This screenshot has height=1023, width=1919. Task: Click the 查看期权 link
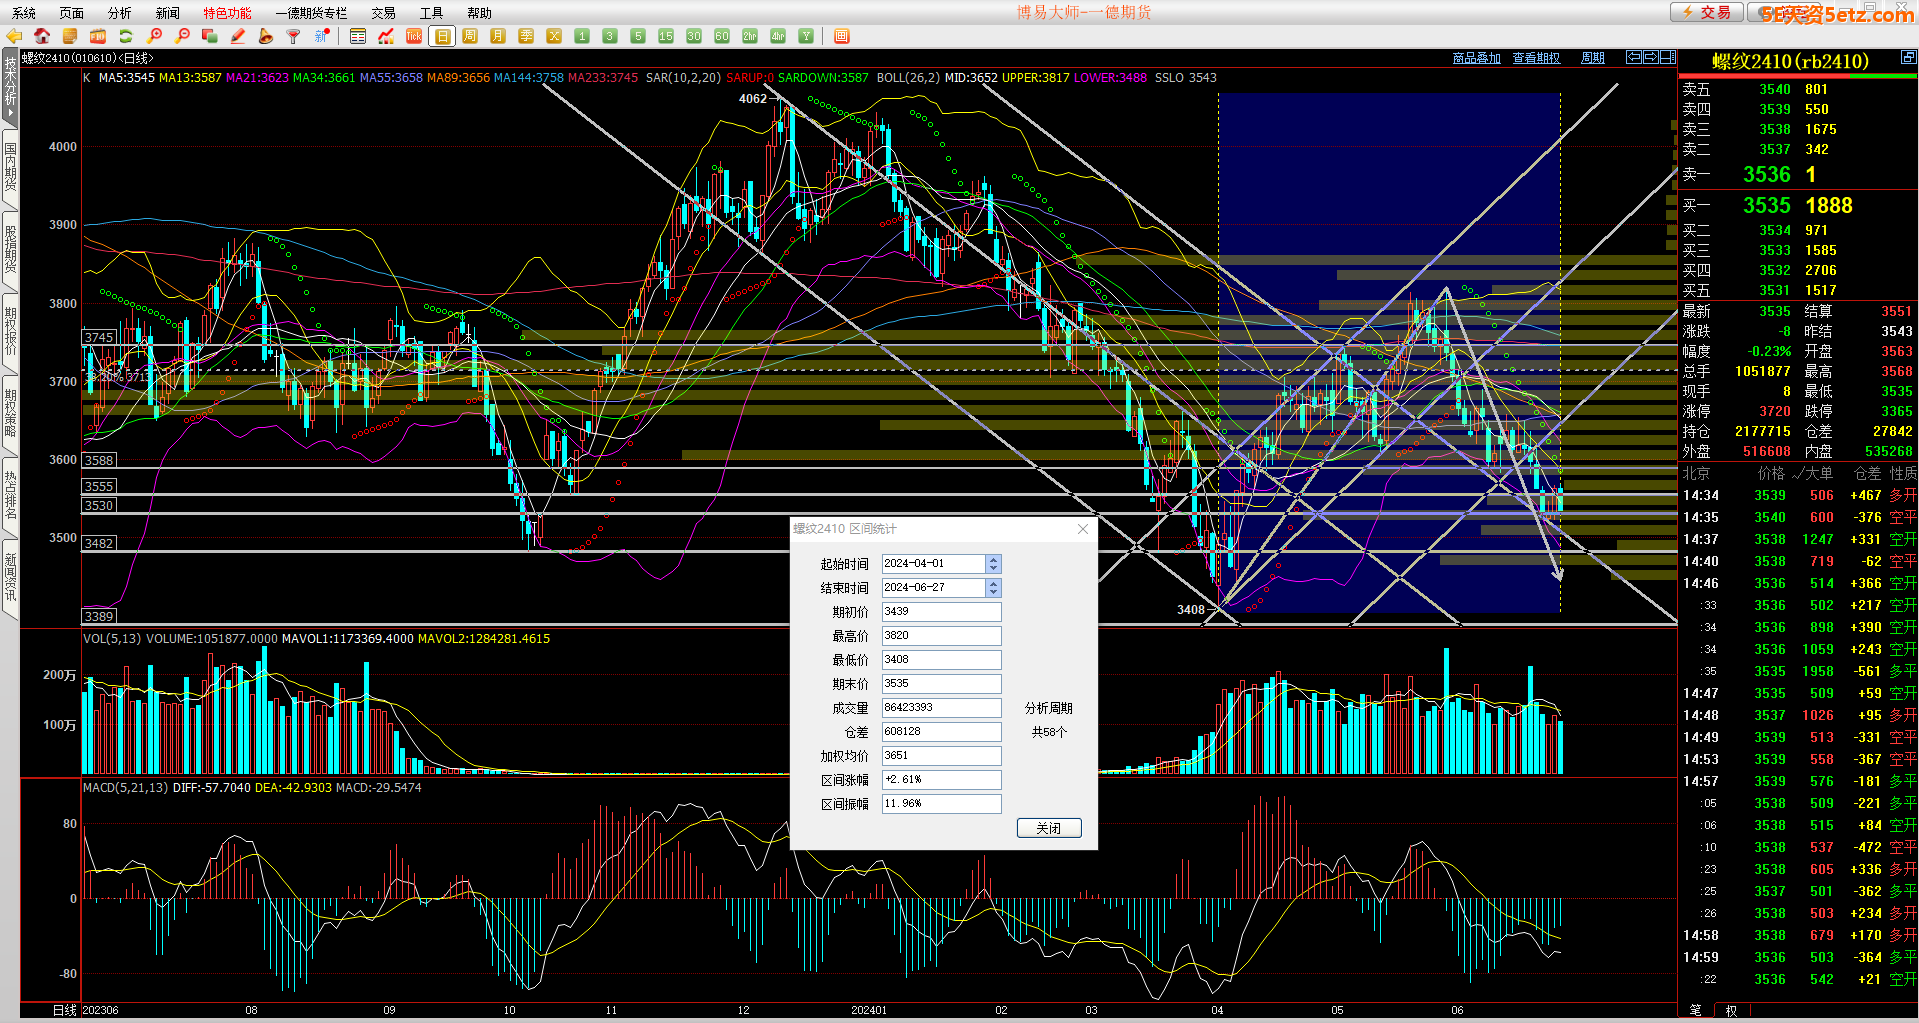coord(1536,58)
